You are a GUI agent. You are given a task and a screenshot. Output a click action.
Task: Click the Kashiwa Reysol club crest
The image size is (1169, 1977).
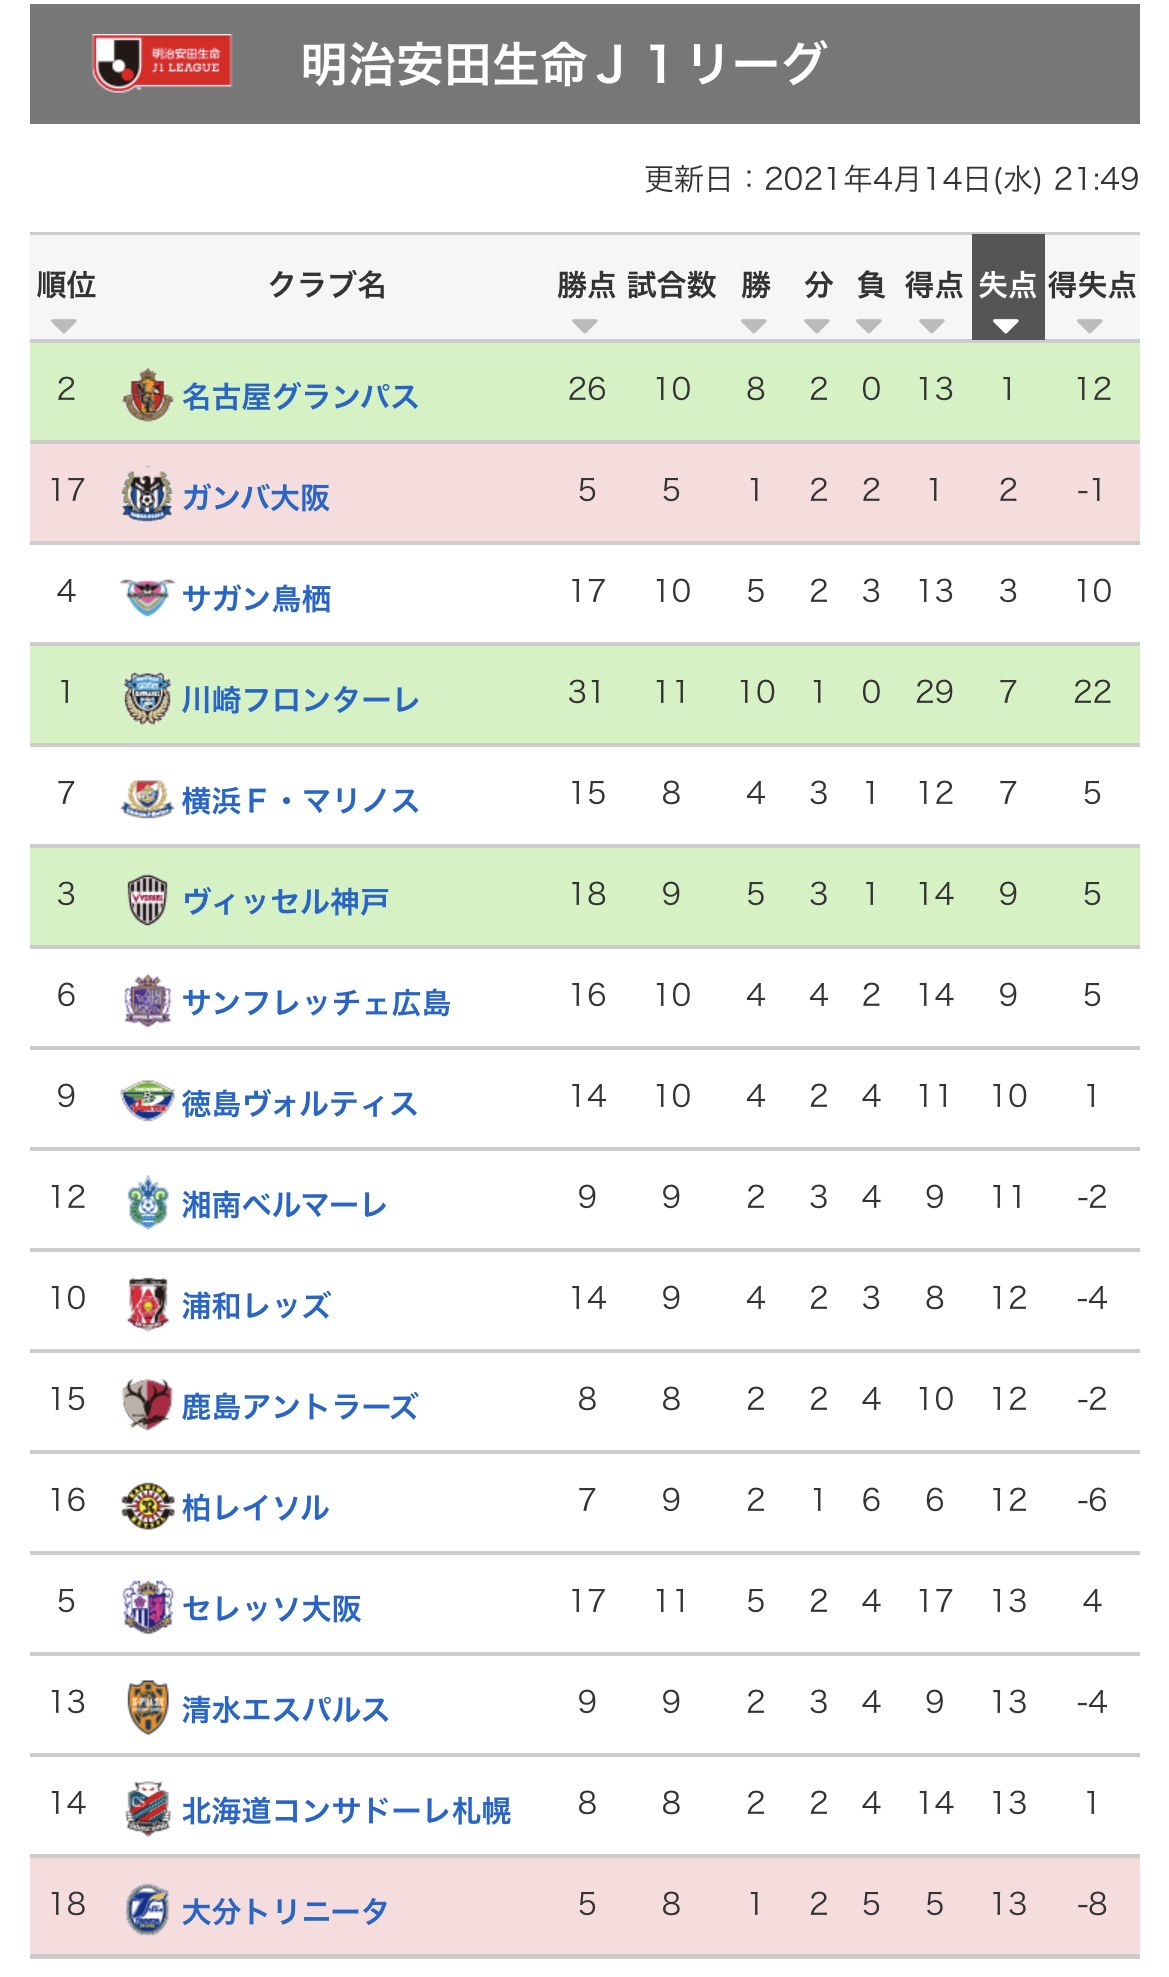(147, 1506)
